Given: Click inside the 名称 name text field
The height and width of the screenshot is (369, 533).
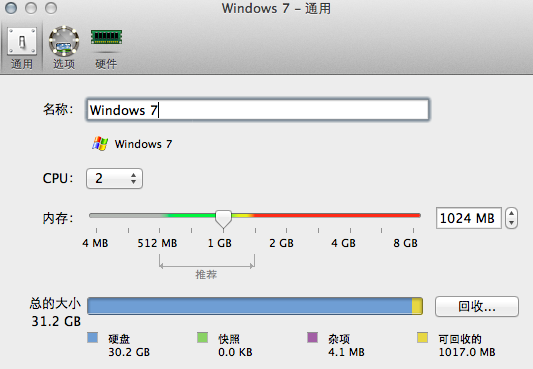Looking at the screenshot, I should click(x=258, y=110).
